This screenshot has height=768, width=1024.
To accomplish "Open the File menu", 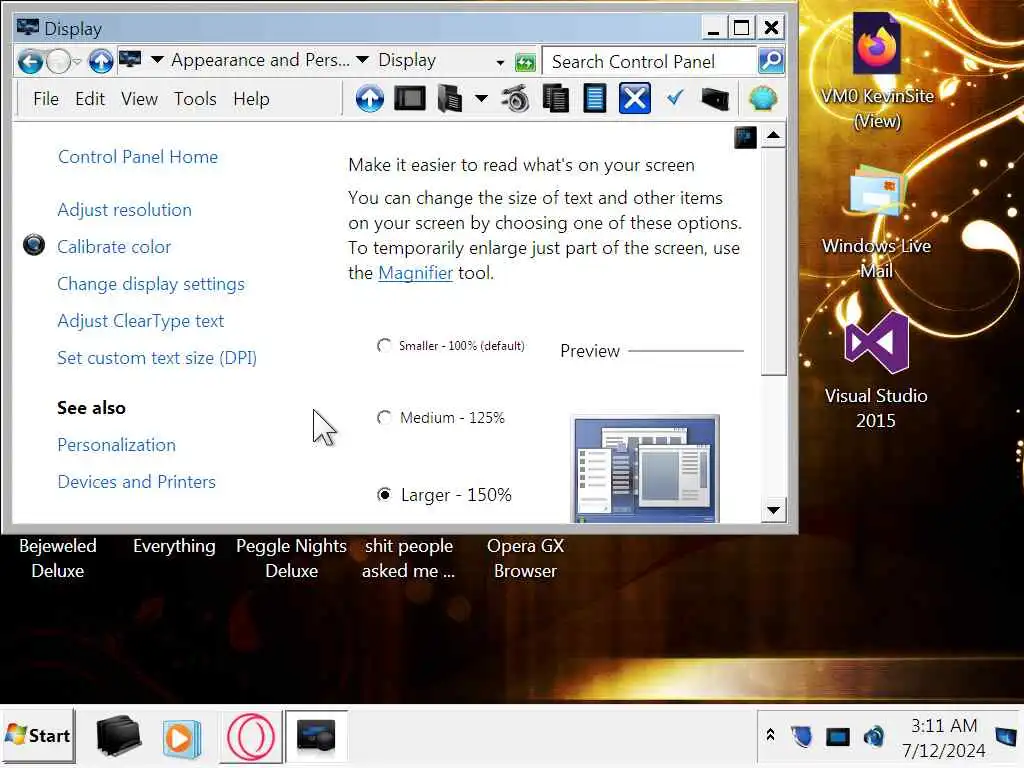I will 46,99.
